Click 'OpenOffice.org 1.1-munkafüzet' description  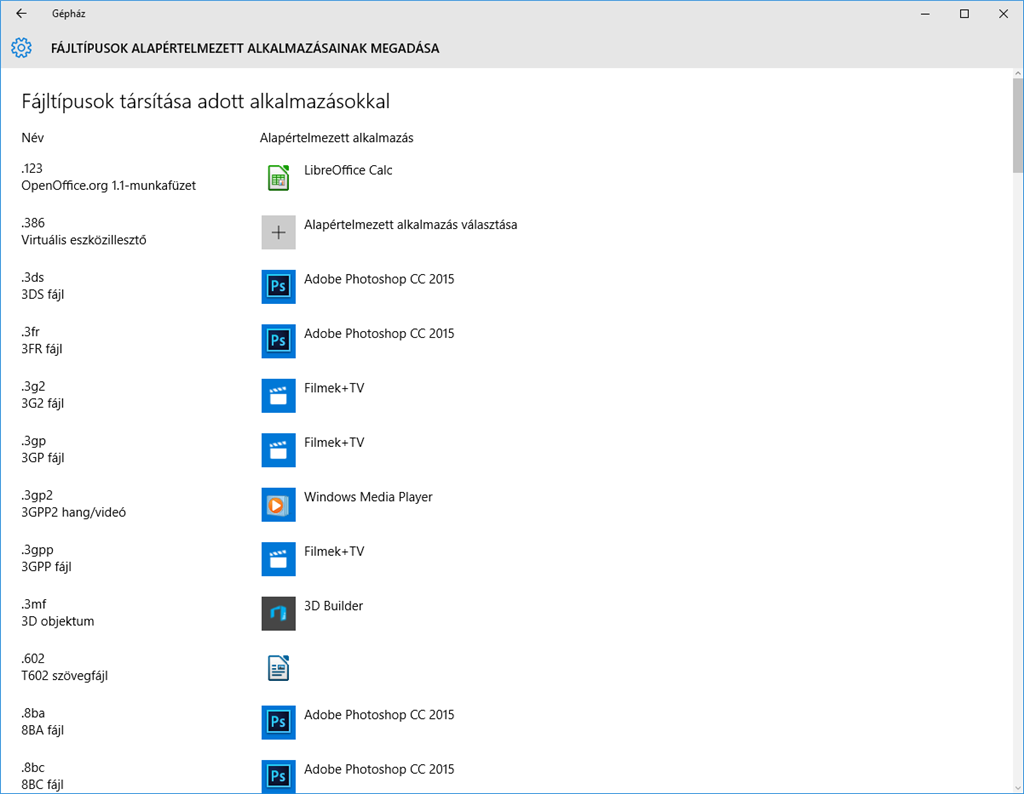point(108,185)
